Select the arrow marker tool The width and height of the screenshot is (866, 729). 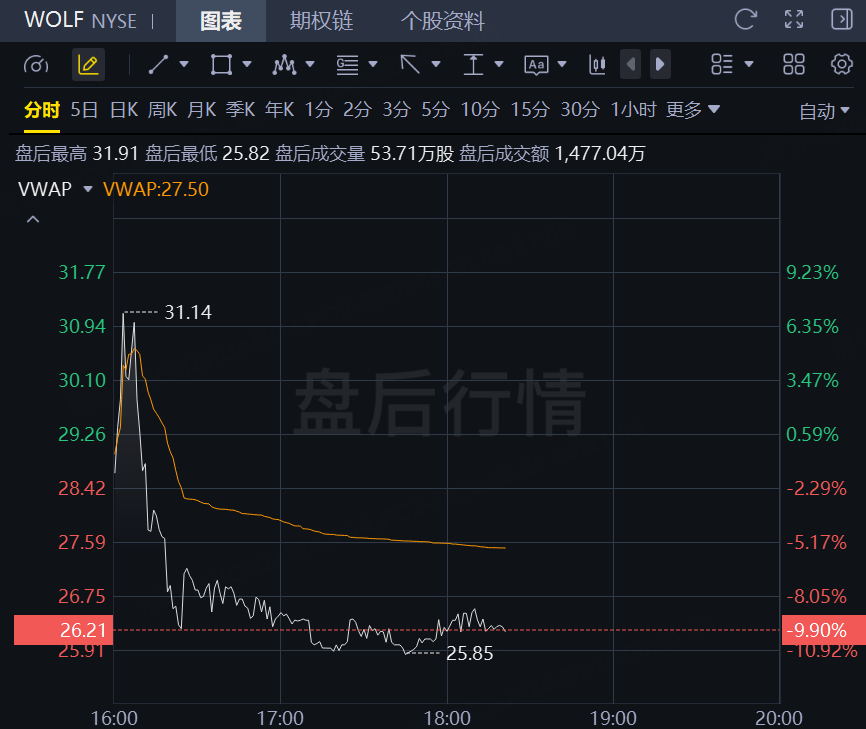410,65
